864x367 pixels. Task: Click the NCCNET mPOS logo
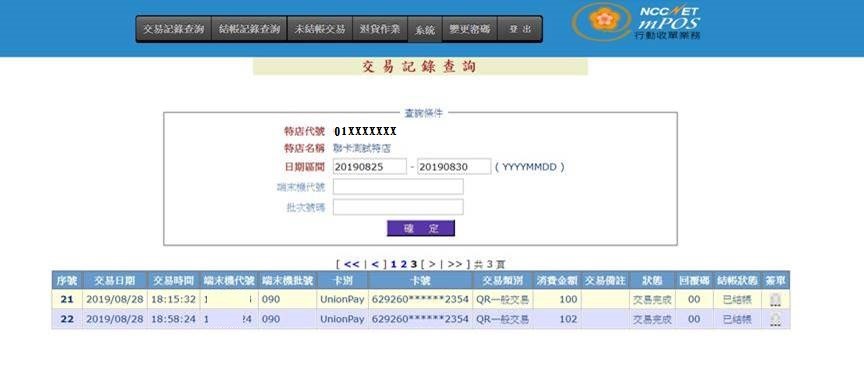[638, 22]
